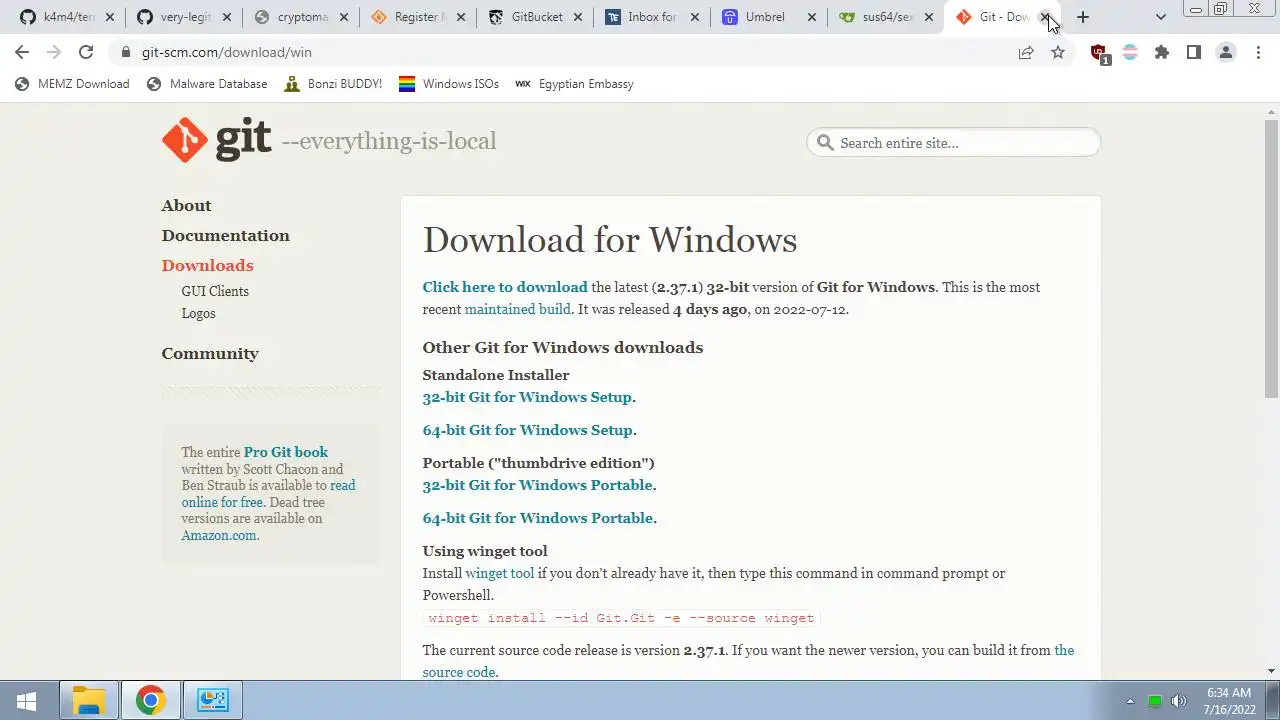
Task: Open Windows ISOs bookmark
Action: [449, 84]
